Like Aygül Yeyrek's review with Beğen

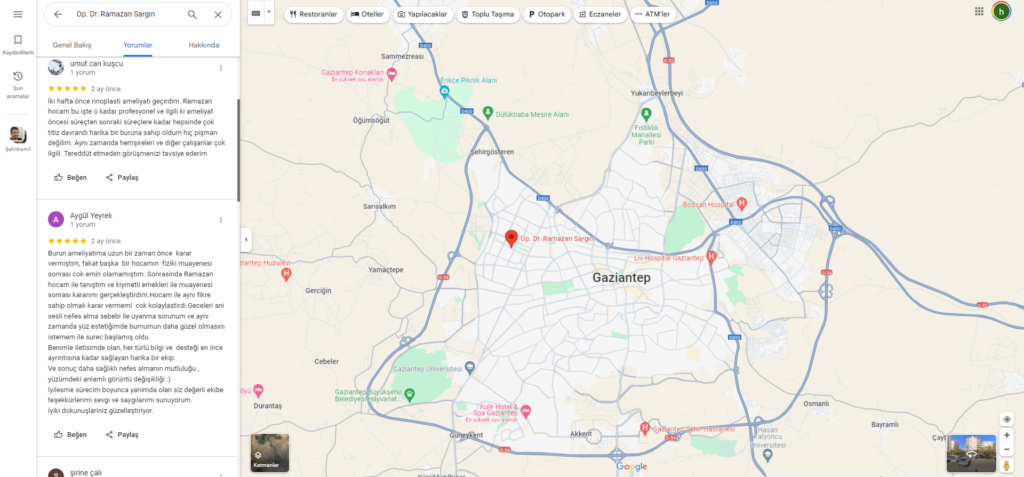[x=71, y=435]
